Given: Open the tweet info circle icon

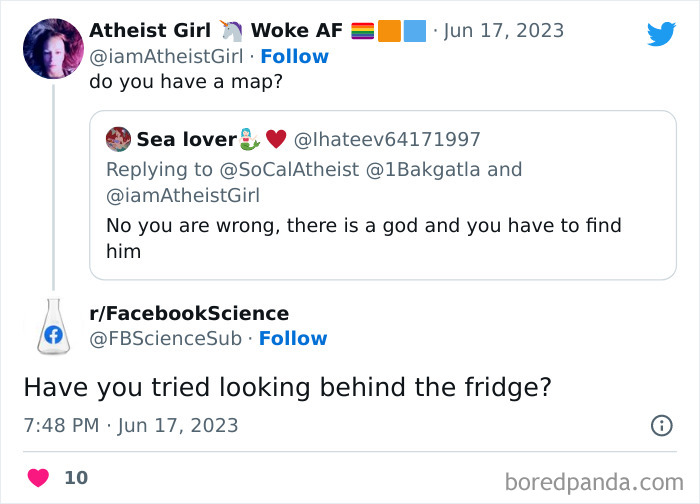Looking at the screenshot, I should pyautogui.click(x=661, y=425).
